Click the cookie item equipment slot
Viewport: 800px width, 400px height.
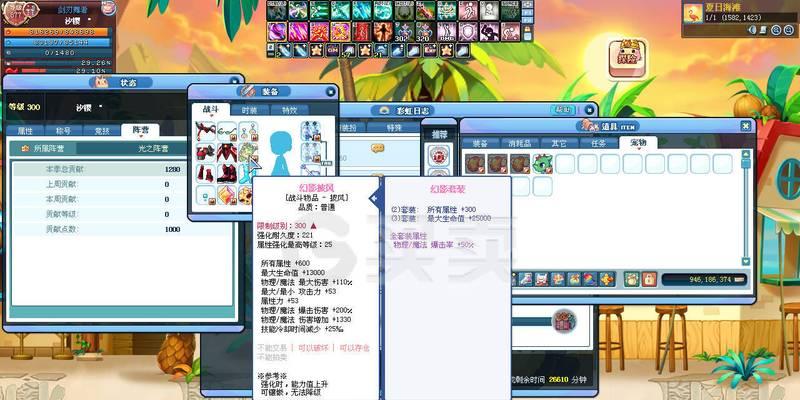coord(246,195)
